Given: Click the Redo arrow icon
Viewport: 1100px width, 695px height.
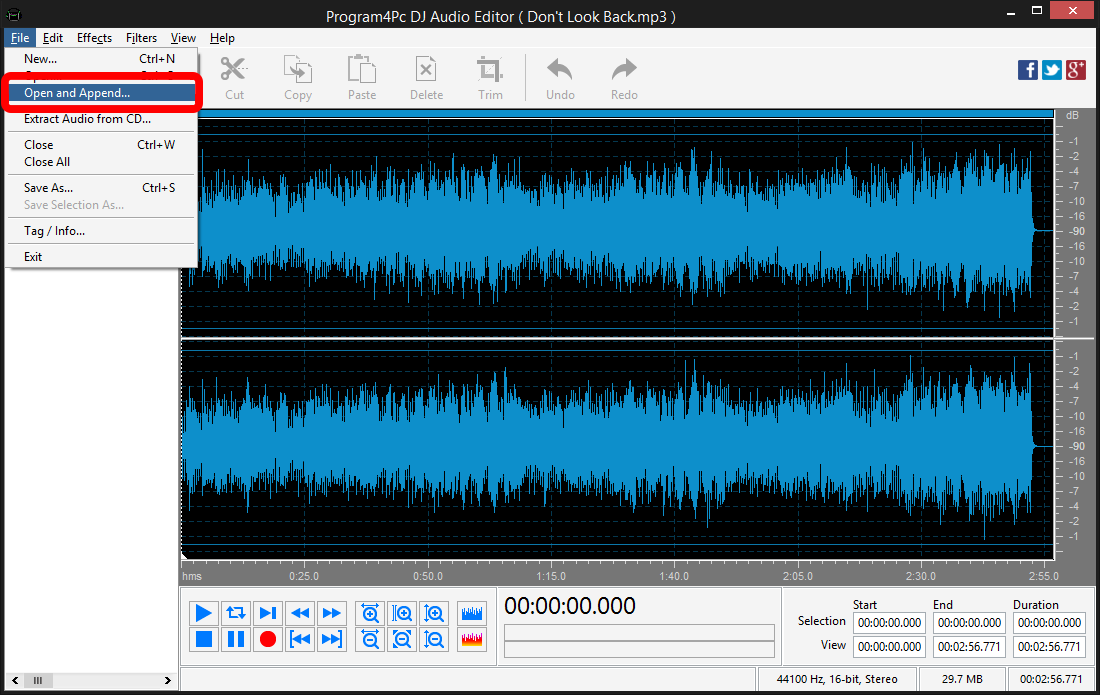Looking at the screenshot, I should click(623, 75).
